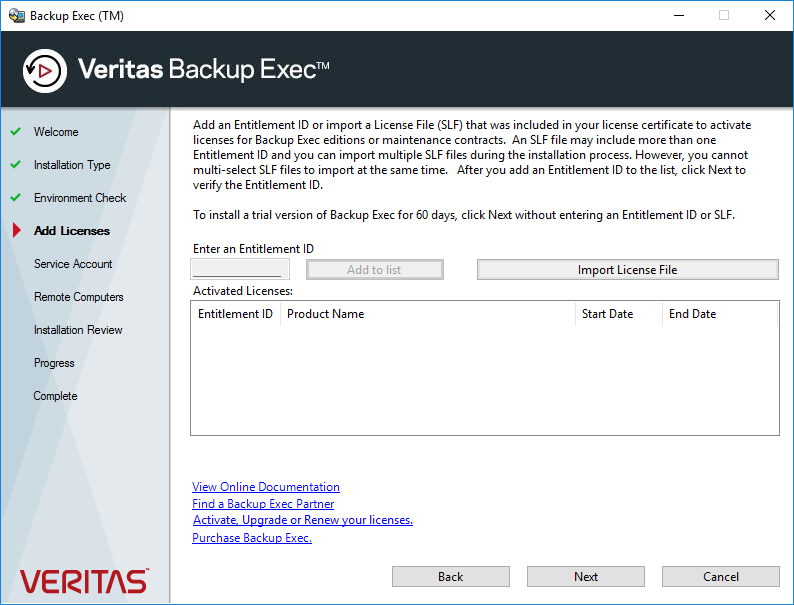Select the Complete step
Screen dimensions: 794x605
pyautogui.click(x=55, y=396)
